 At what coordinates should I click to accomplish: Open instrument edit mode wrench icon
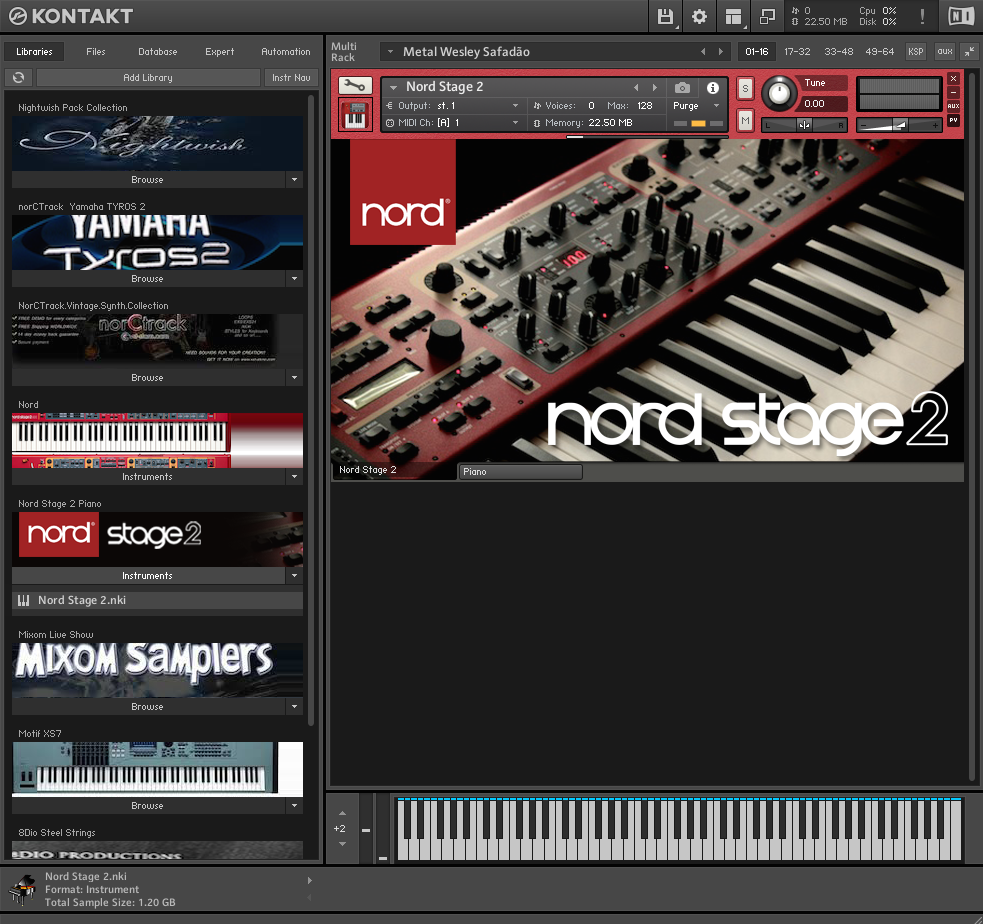coord(355,86)
